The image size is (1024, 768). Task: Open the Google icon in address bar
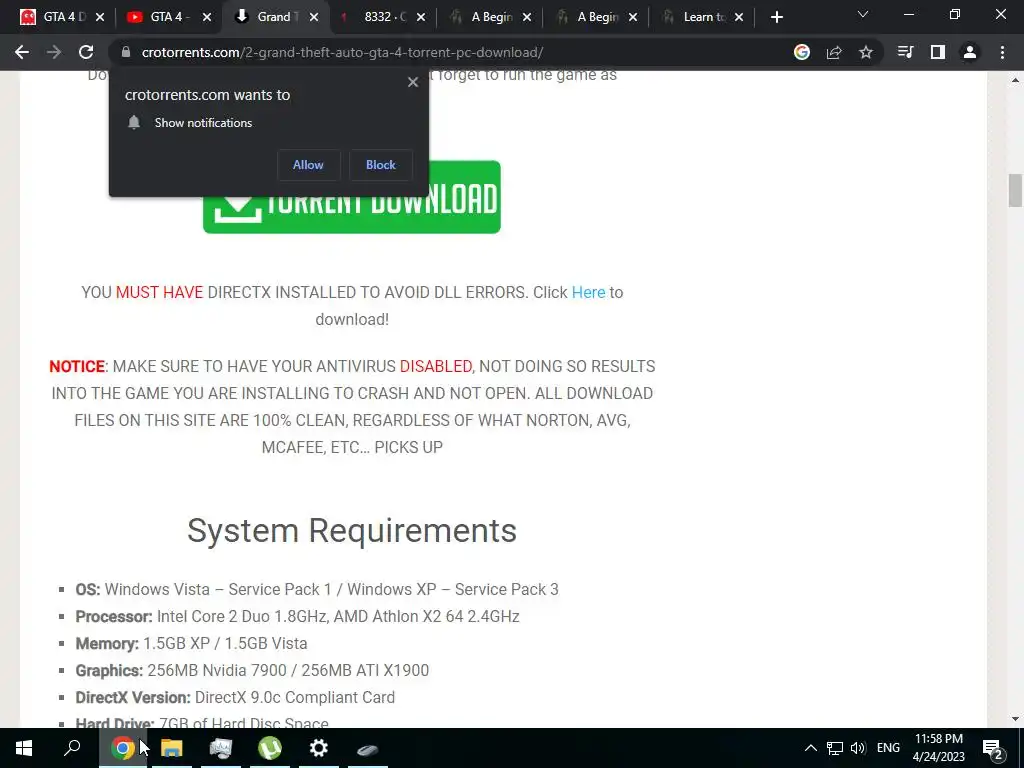(x=801, y=52)
